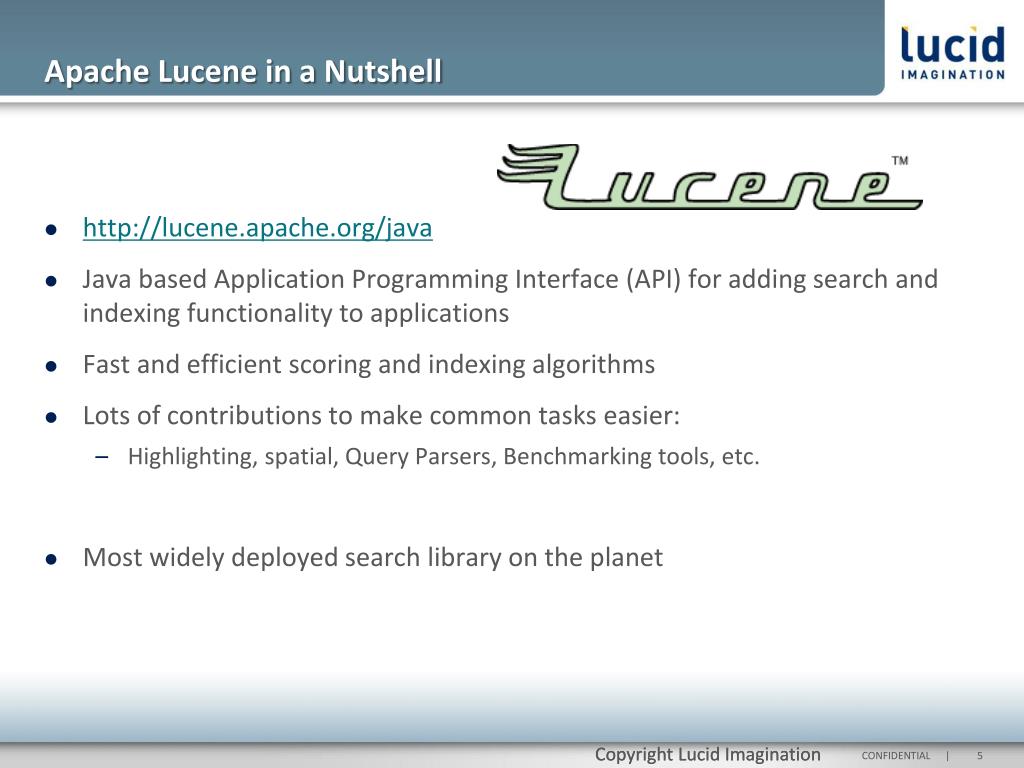Click the 'Highlighting, spatial, Query Parsers' sub-bullet
Image resolution: width=1024 pixels, height=768 pixels.
(443, 456)
